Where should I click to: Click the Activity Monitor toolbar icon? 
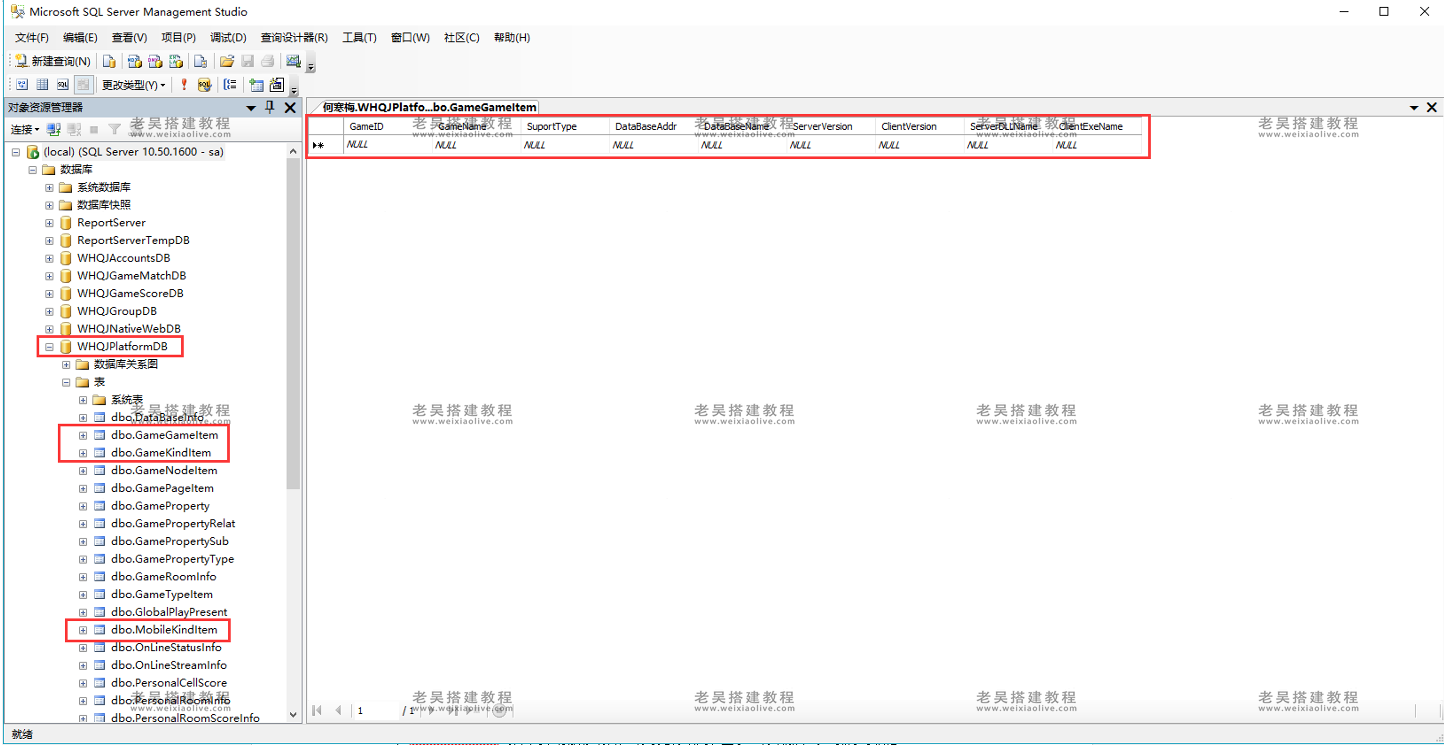(293, 61)
